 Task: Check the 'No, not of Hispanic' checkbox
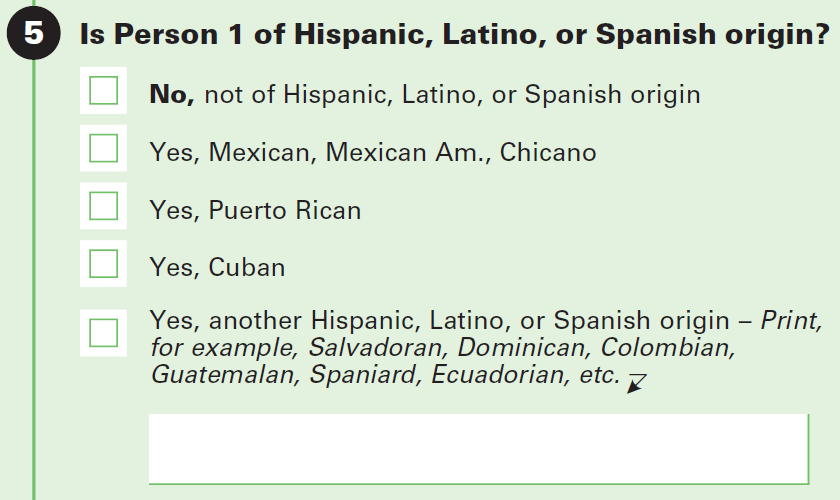click(104, 91)
